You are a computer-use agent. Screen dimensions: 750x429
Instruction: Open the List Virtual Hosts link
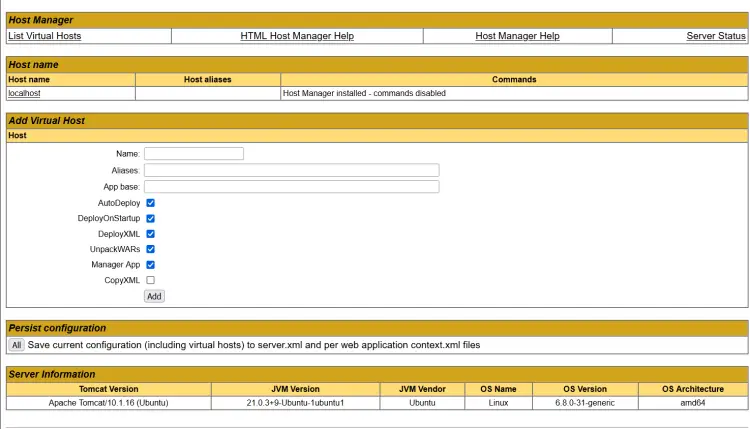click(44, 36)
